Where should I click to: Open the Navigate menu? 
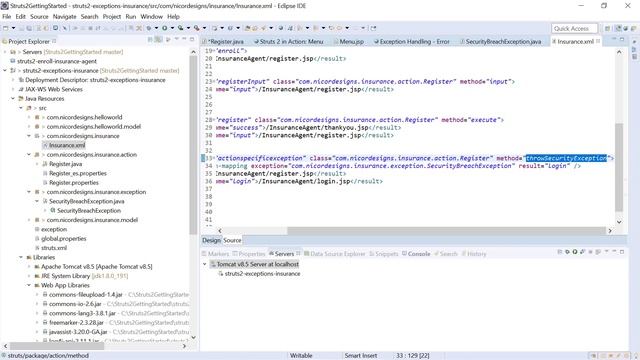point(64,17)
